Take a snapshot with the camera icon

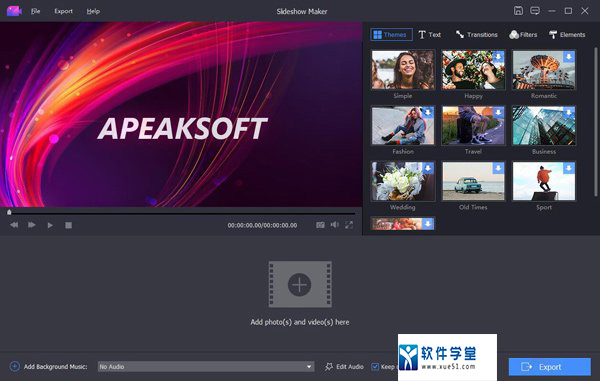(320, 225)
